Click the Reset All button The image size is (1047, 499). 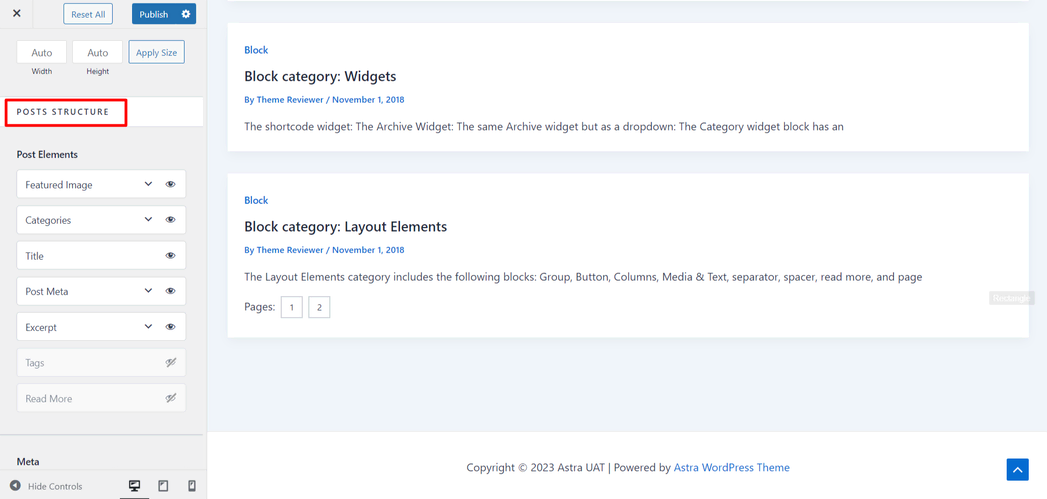[88, 14]
